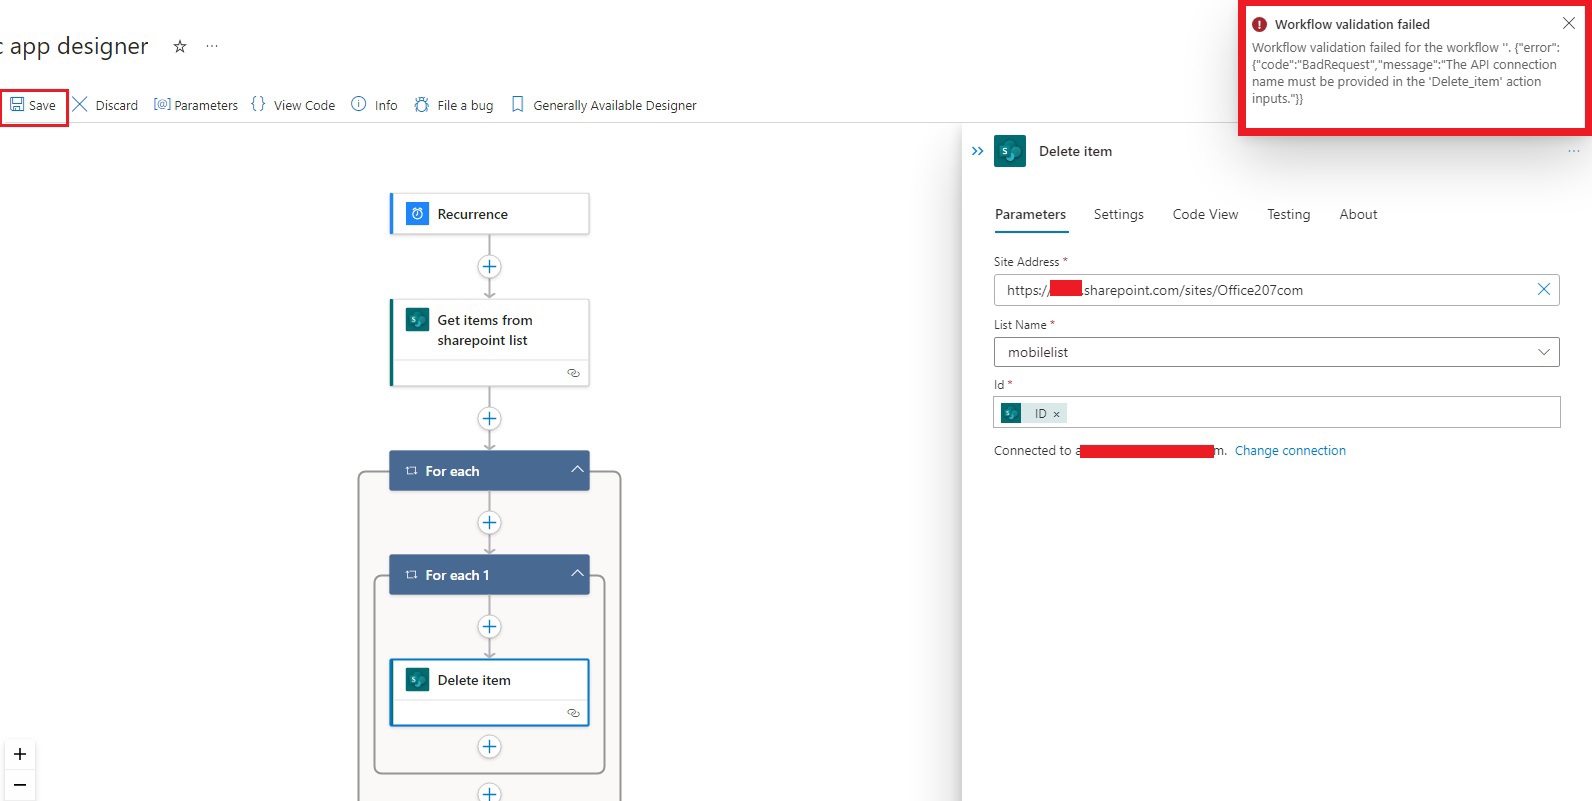Click the Id input field
This screenshot has width=1592, height=801.
[1276, 412]
